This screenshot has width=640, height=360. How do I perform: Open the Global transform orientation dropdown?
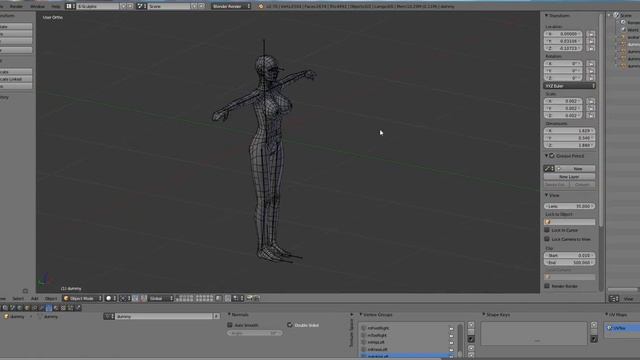click(x=161, y=298)
